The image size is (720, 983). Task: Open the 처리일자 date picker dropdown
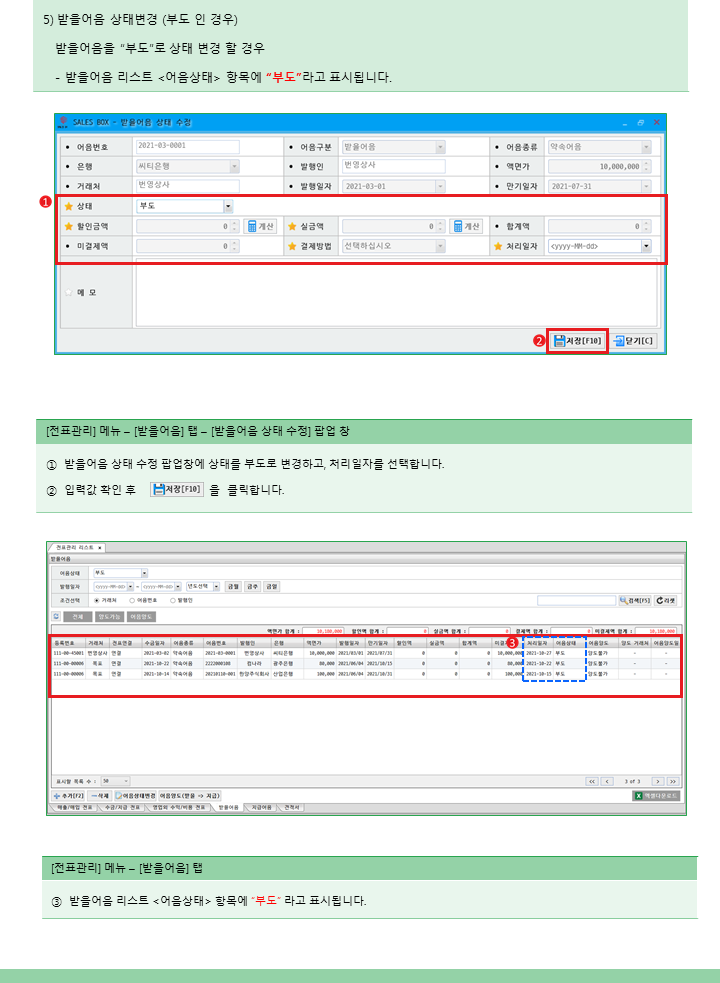[646, 246]
